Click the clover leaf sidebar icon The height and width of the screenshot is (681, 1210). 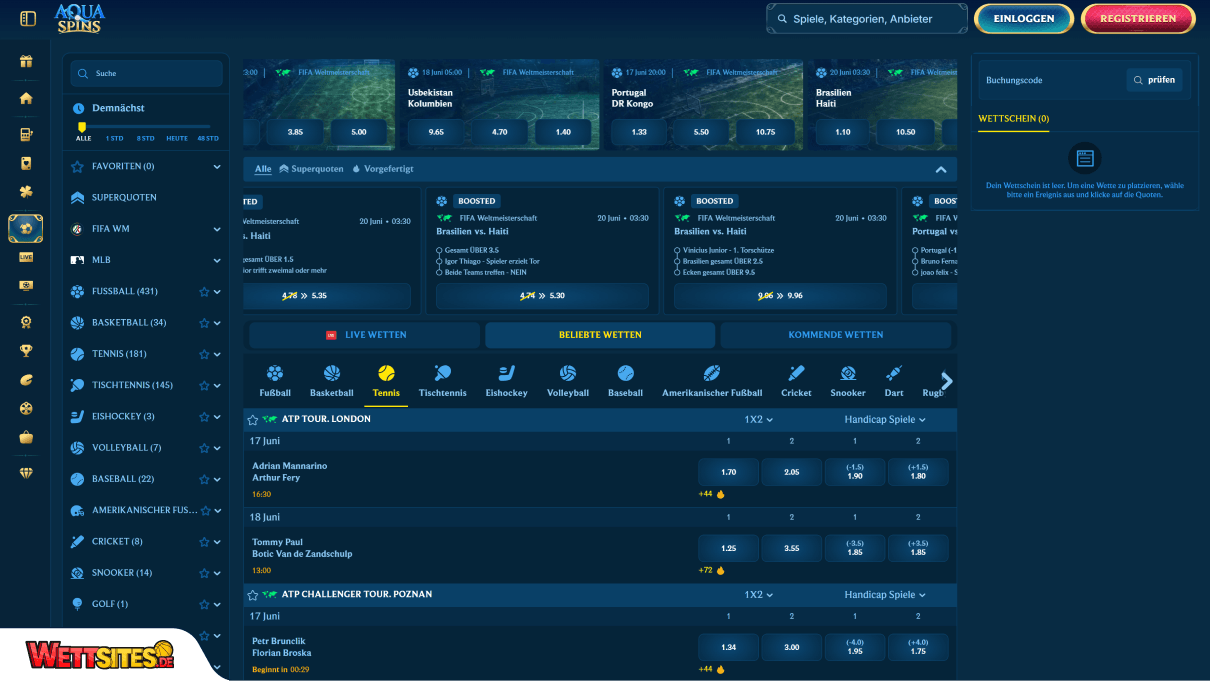(26, 191)
